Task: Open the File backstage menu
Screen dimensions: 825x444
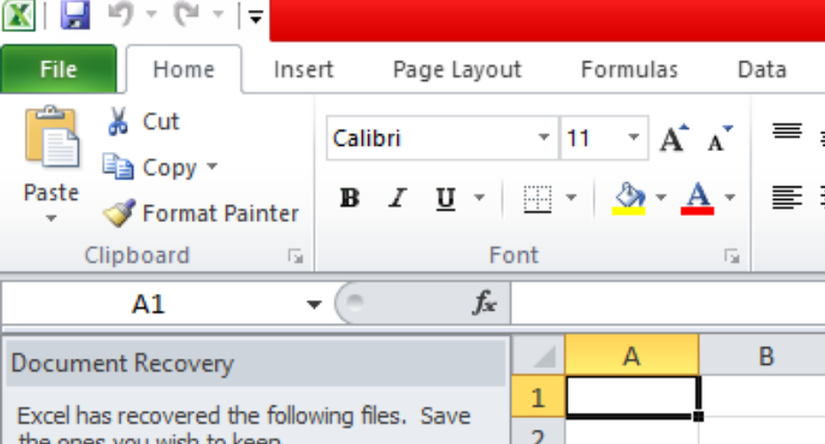Action: tap(58, 69)
